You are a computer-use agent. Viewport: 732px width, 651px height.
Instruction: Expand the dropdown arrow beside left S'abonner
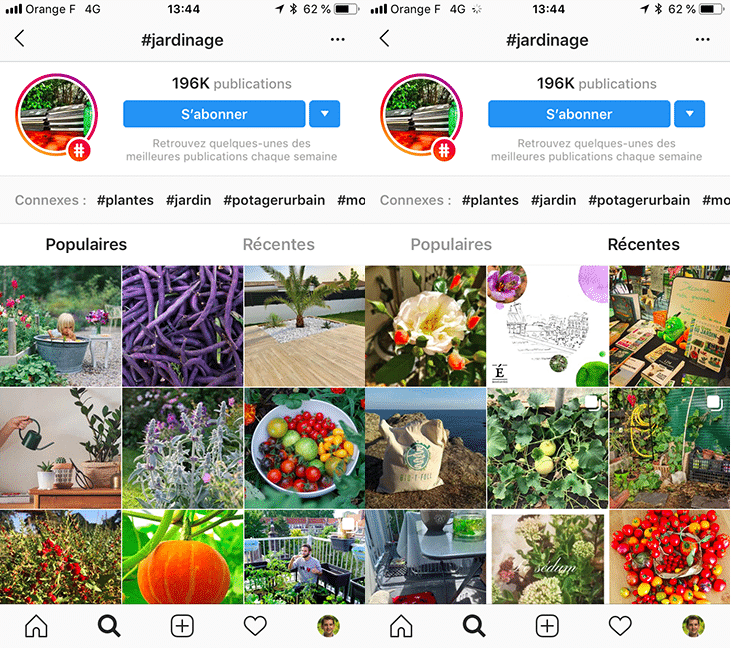pyautogui.click(x=324, y=113)
